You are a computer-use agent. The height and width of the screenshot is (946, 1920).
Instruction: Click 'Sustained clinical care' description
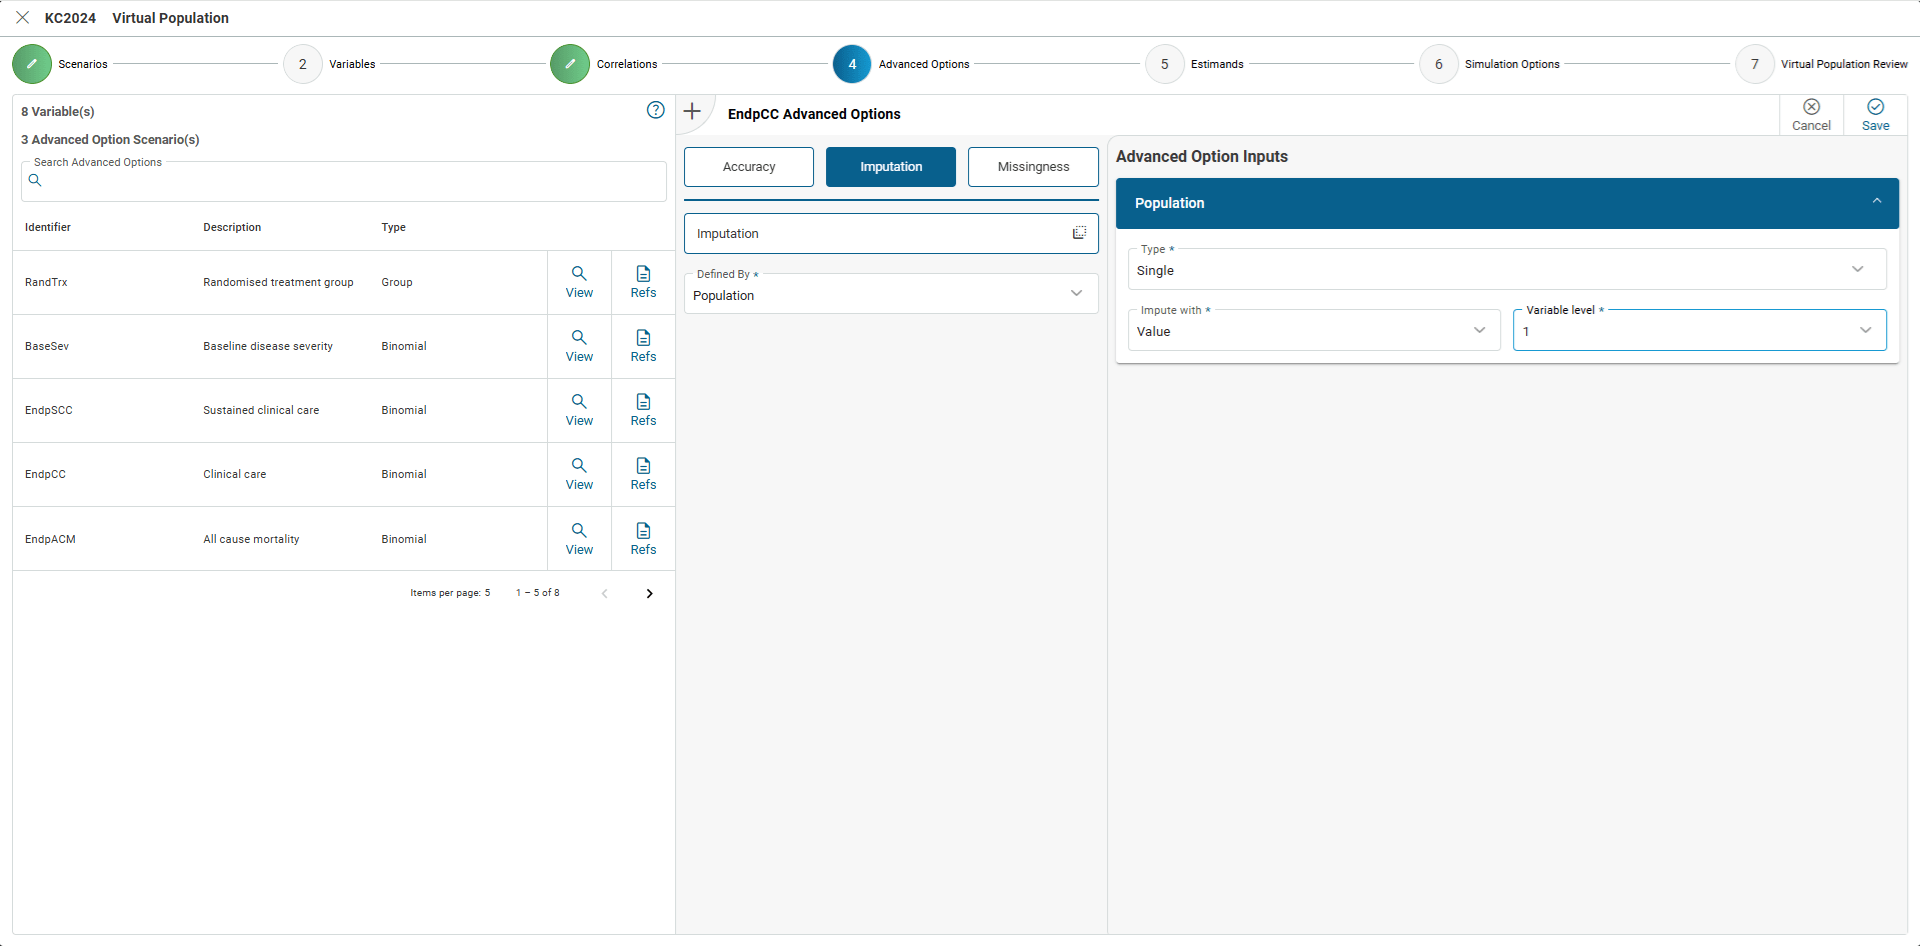[x=261, y=410]
